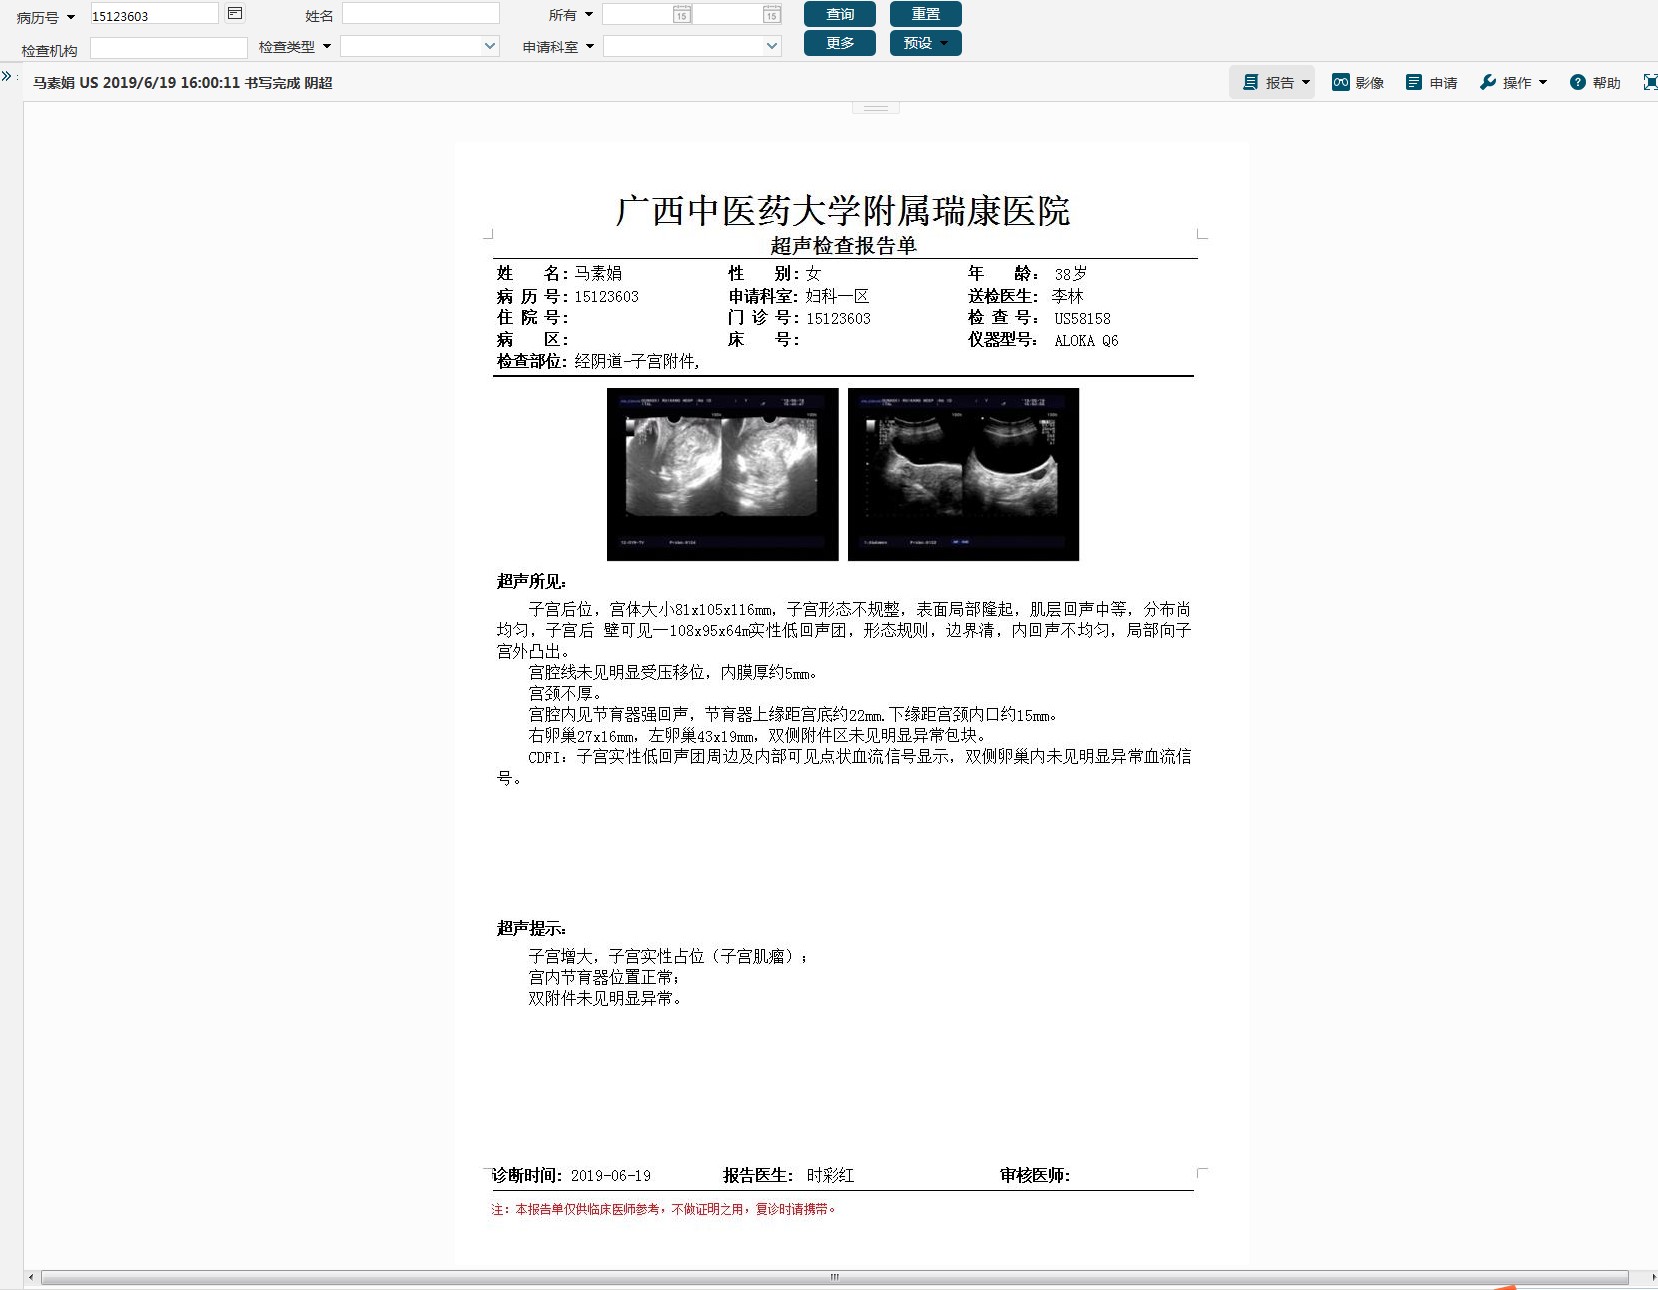1658x1290 pixels.
Task: Click the horizontal scrollbar at the bottom
Action: tap(834, 1277)
